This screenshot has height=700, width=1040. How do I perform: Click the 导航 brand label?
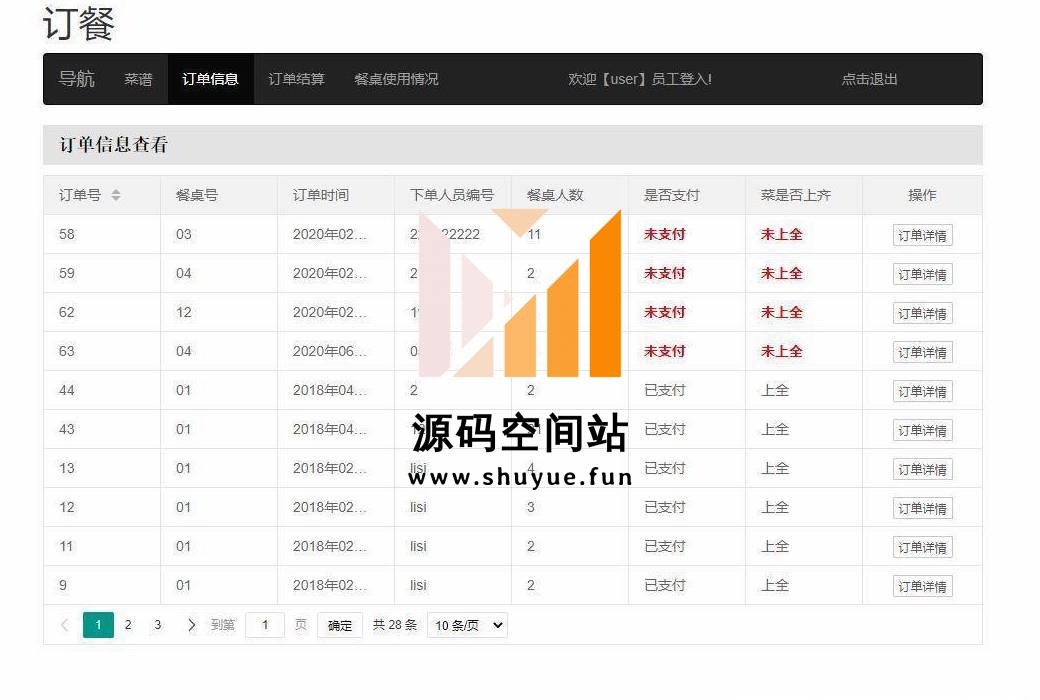[x=77, y=79]
